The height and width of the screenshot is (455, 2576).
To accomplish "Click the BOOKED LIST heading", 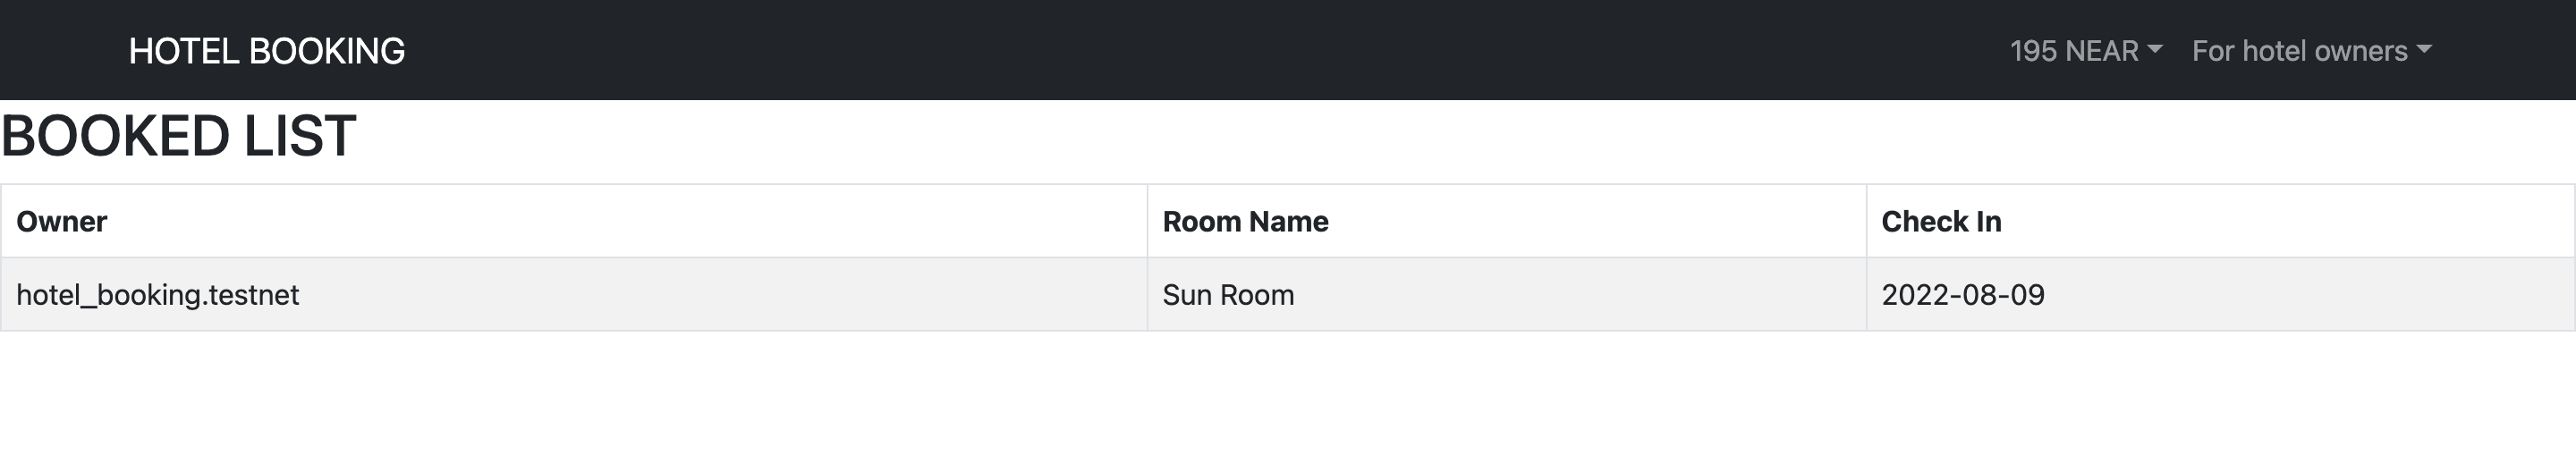I will pos(178,136).
